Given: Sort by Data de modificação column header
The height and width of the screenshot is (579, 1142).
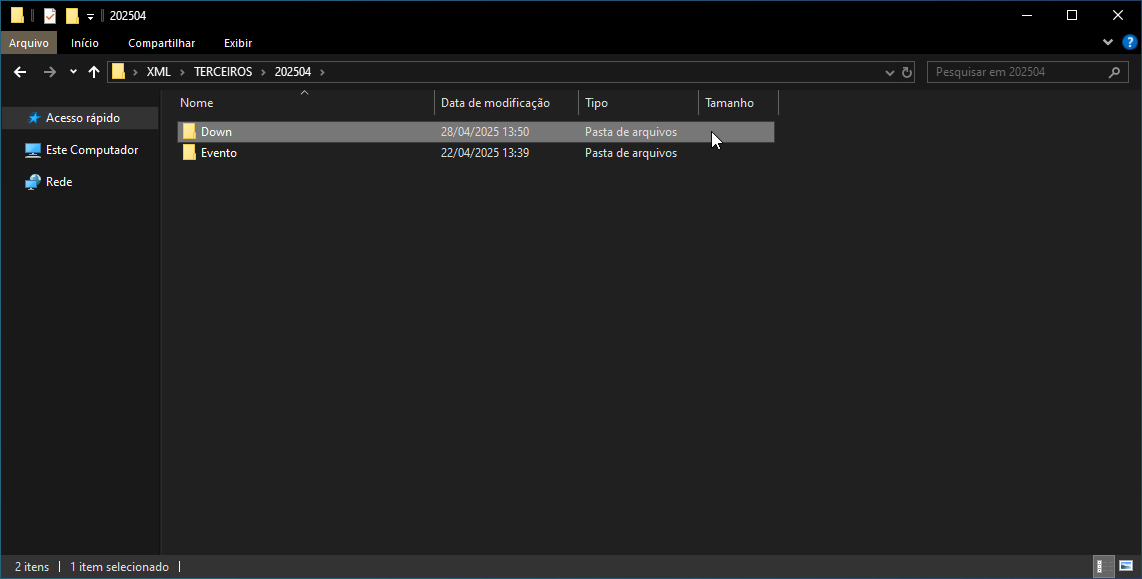Looking at the screenshot, I should [x=495, y=103].
